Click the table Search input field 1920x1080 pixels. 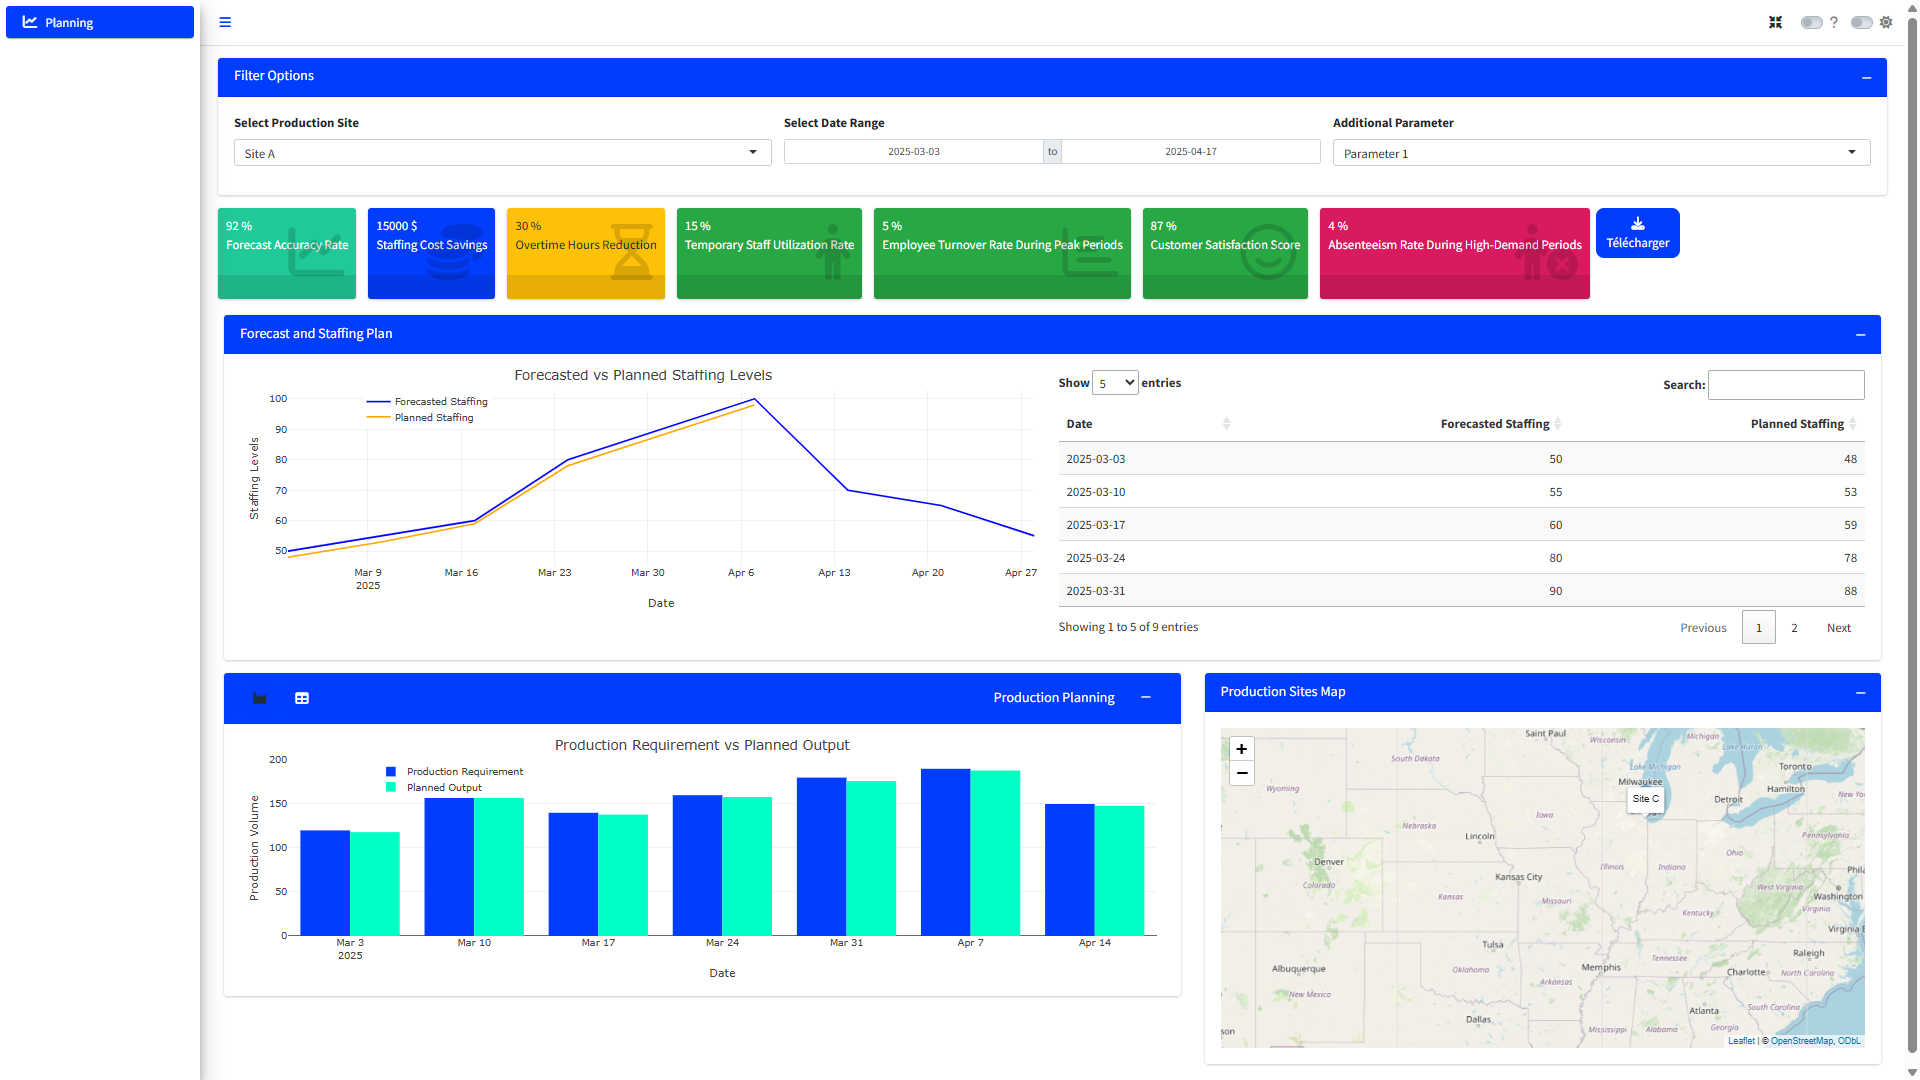pos(1785,385)
